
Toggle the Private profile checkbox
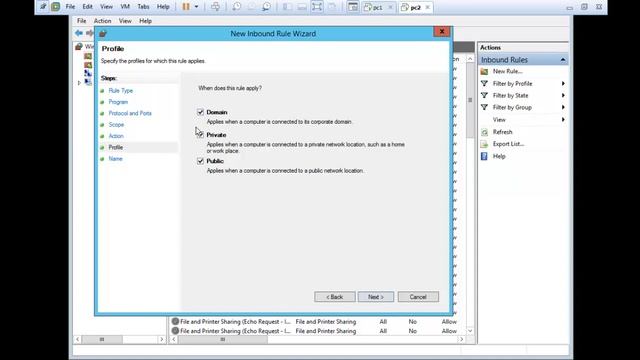tap(200, 135)
